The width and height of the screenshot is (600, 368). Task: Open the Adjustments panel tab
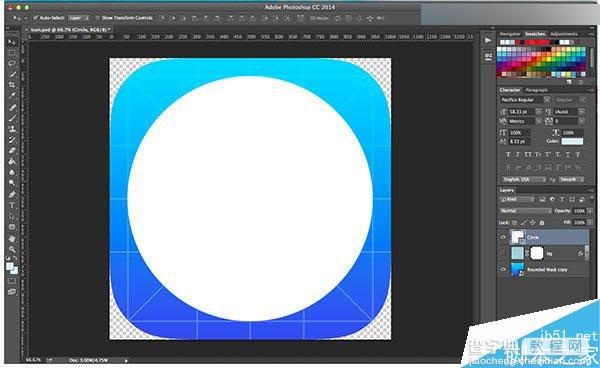pyautogui.click(x=563, y=34)
